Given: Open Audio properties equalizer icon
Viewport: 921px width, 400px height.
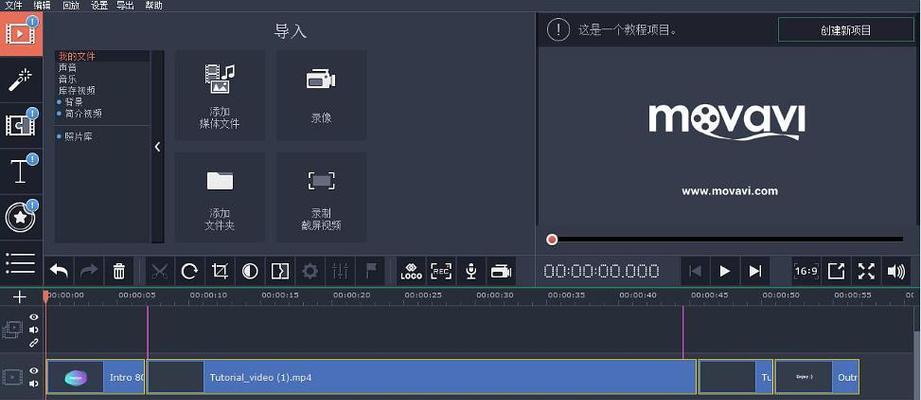Looking at the screenshot, I should [x=340, y=271].
